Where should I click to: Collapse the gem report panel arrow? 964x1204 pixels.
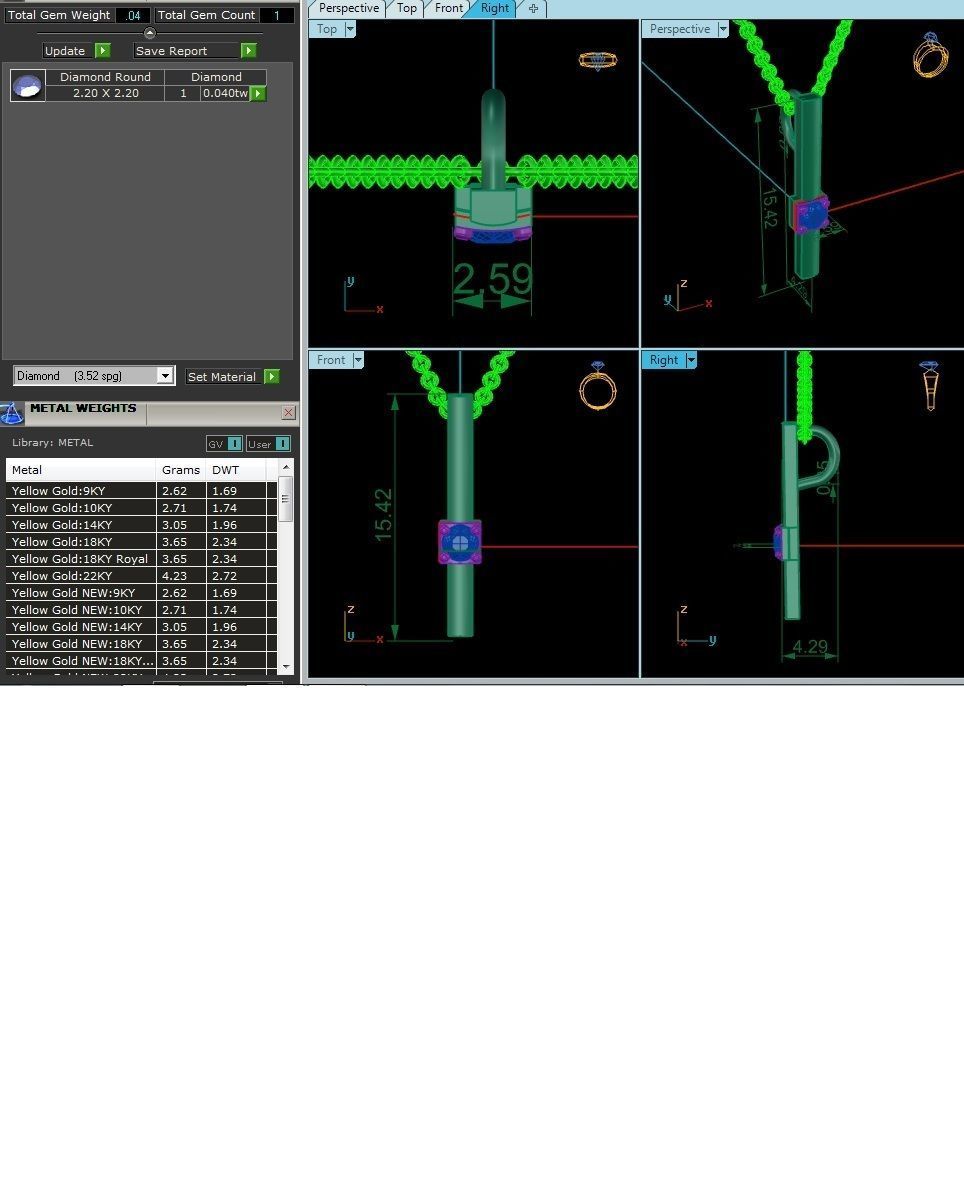click(x=150, y=33)
